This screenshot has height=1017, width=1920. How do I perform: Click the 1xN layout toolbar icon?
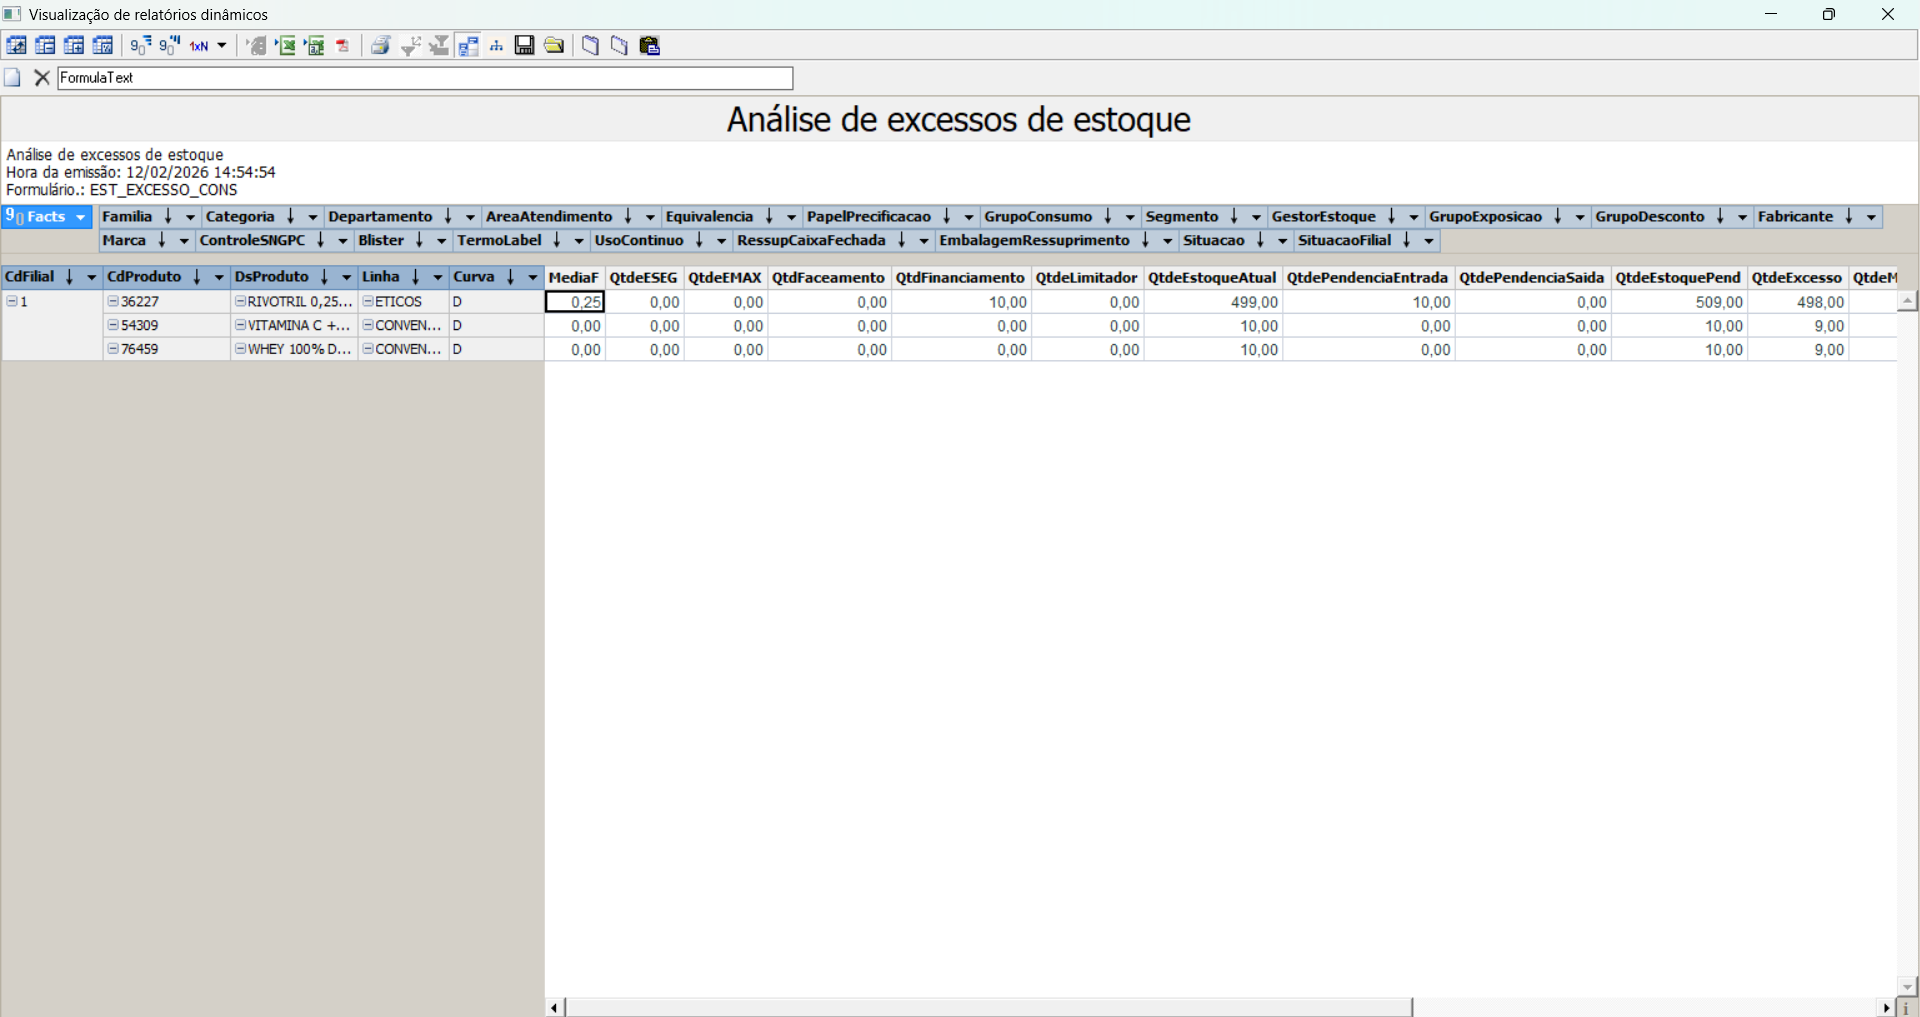pyautogui.click(x=199, y=45)
